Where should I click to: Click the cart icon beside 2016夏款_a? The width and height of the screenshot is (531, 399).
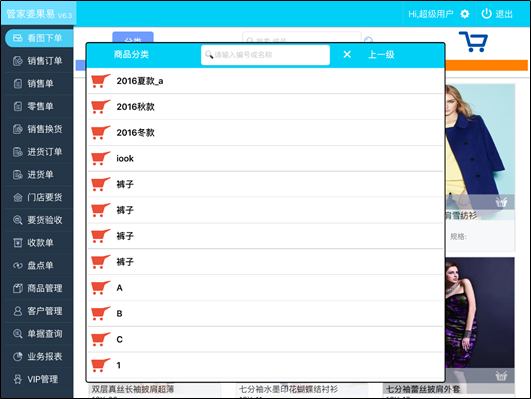pos(101,81)
